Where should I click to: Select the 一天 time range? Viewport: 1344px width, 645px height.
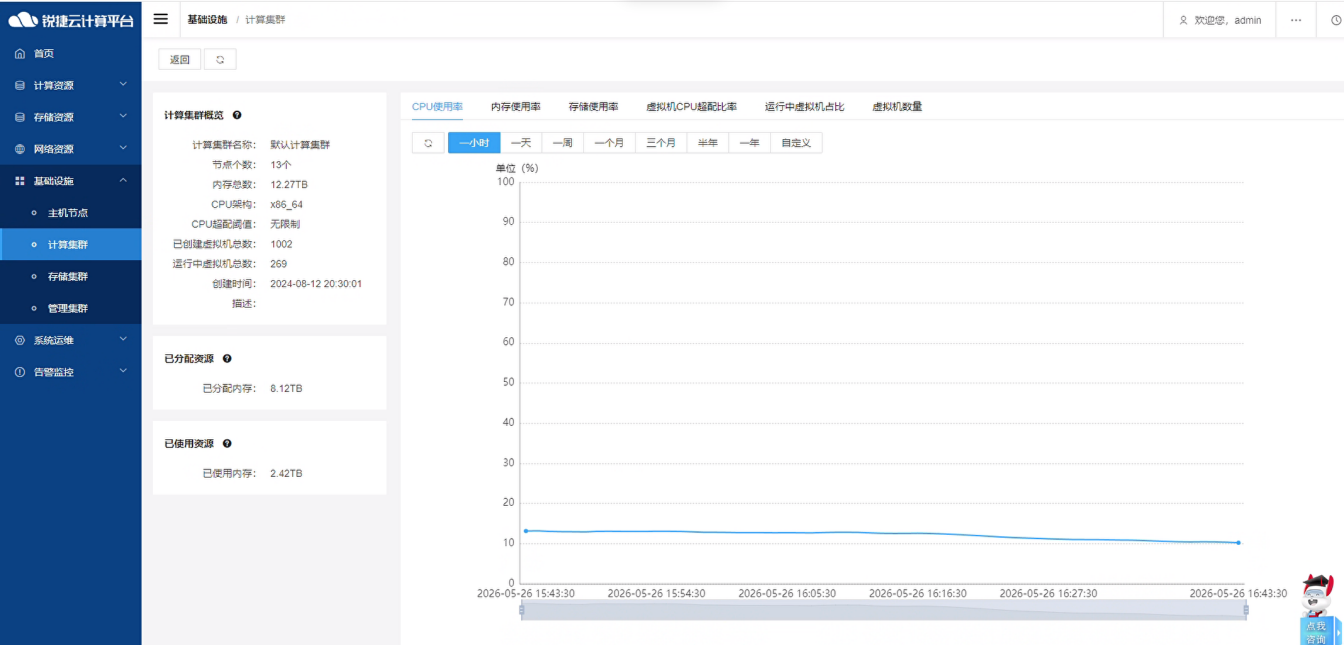(x=521, y=143)
